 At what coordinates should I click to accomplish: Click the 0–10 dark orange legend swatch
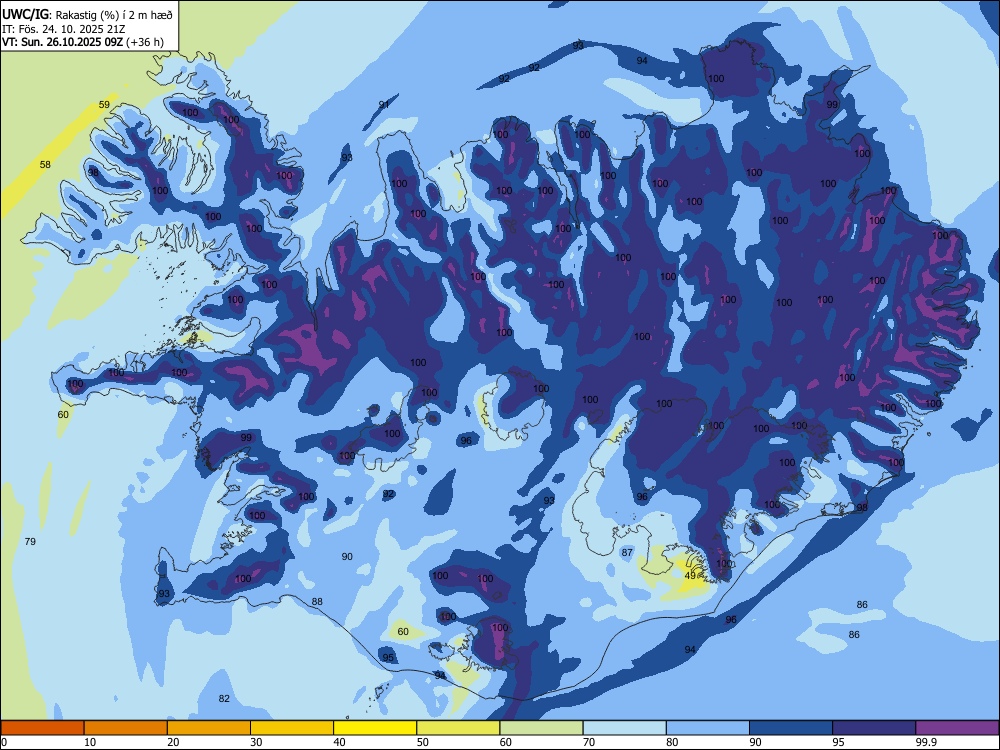pos(42,728)
